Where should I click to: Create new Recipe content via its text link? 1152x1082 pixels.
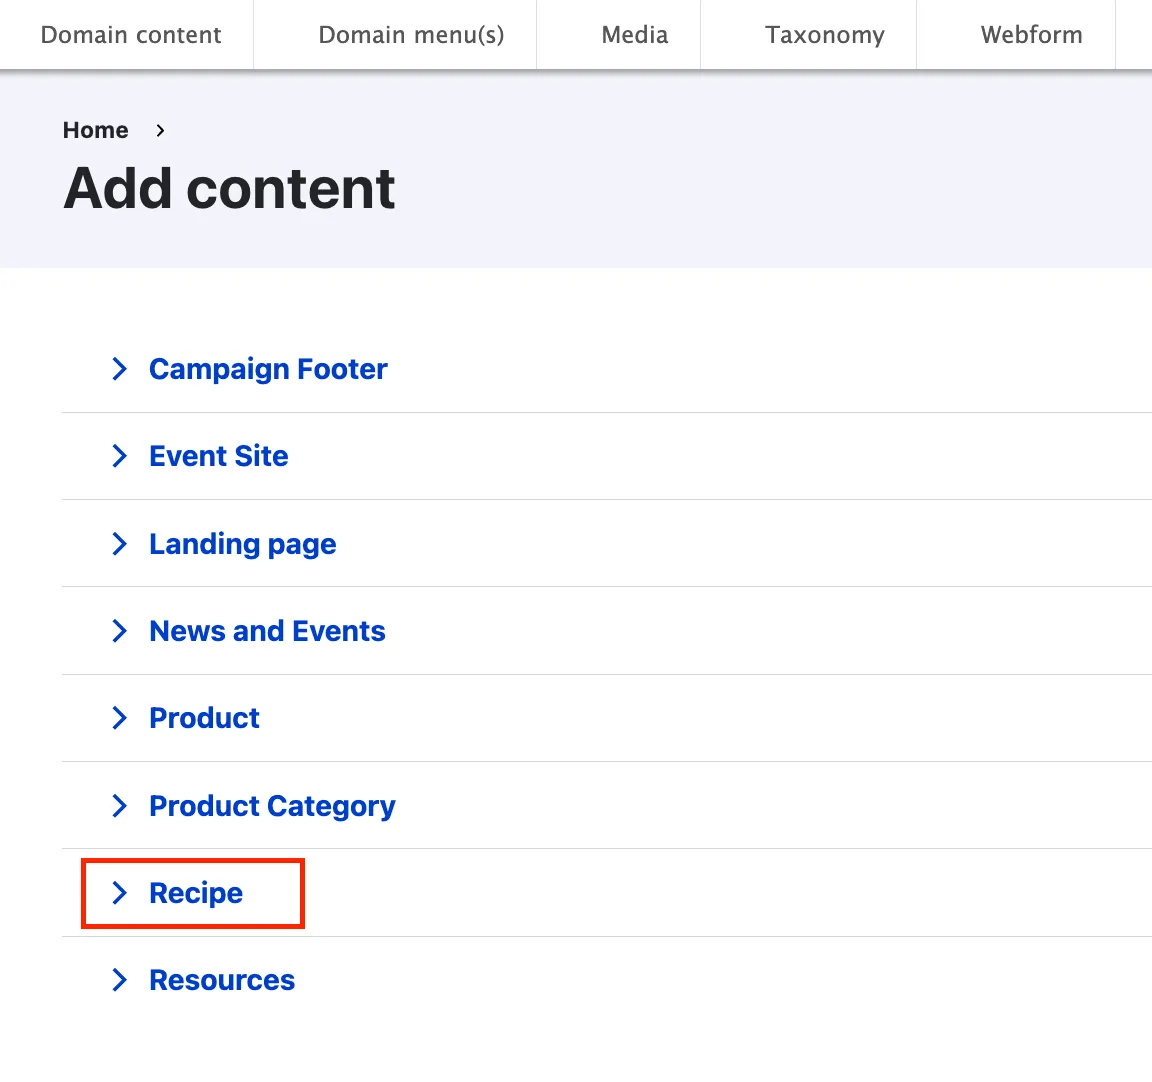196,893
